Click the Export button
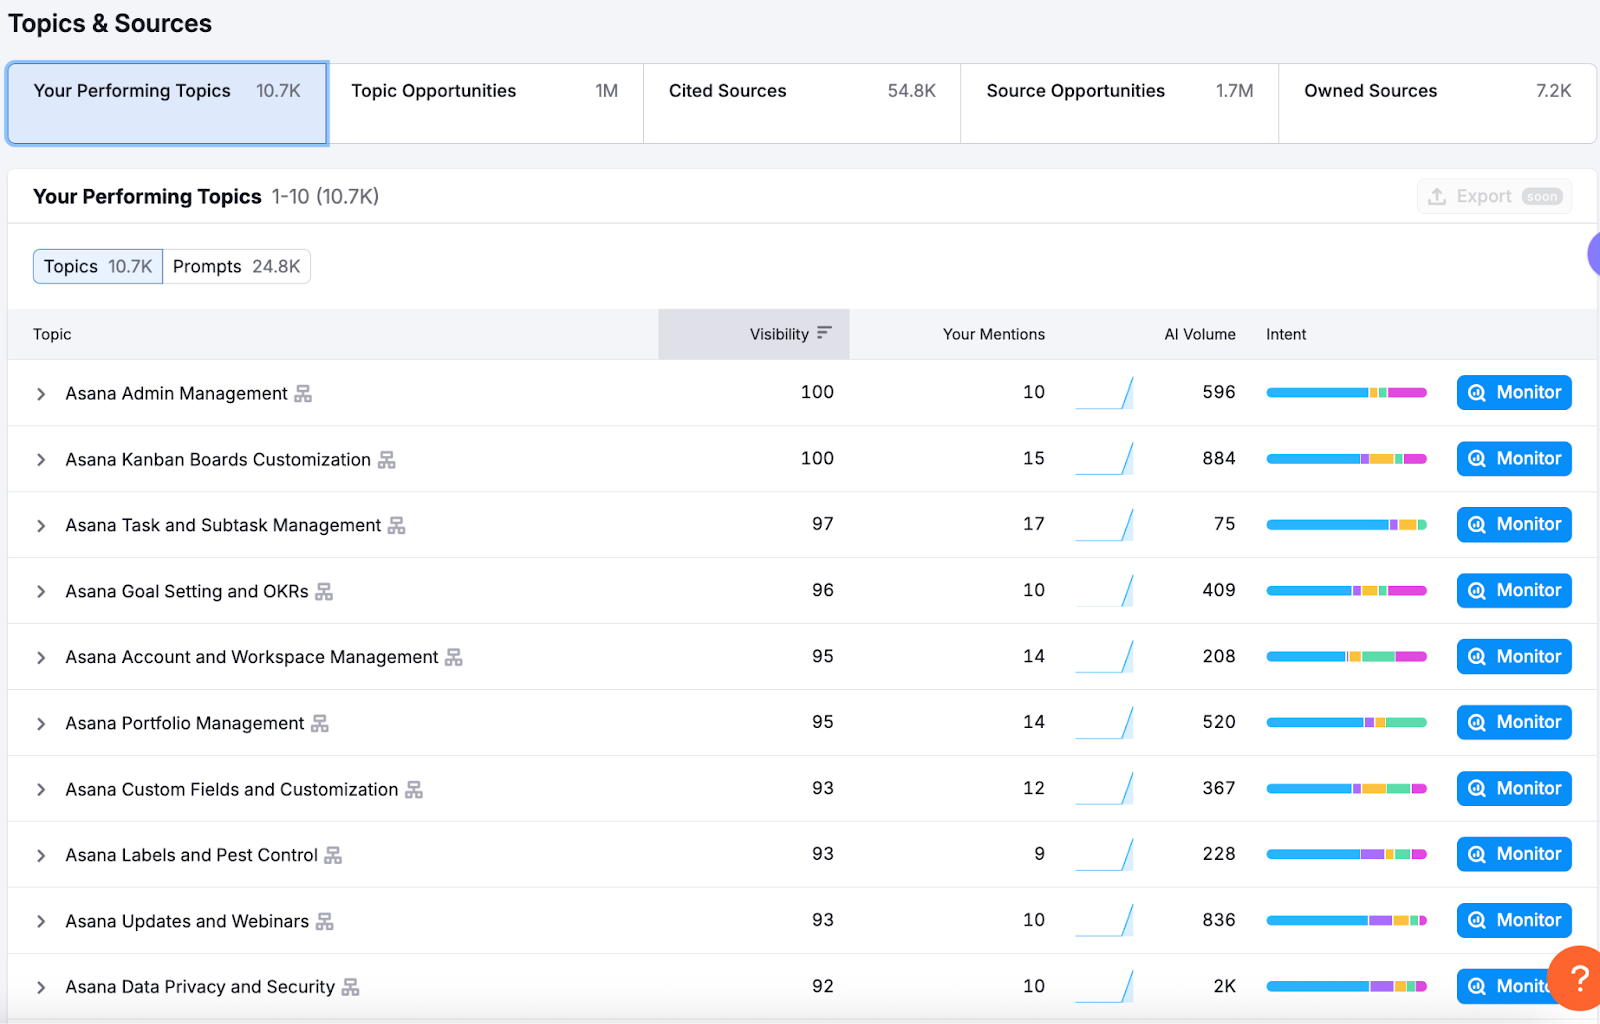Screen dimensions: 1600x1024 pyautogui.click(x=1494, y=196)
